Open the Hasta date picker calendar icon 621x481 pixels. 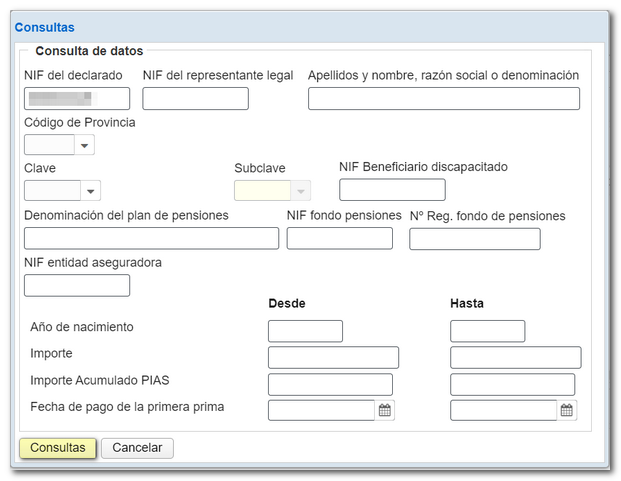click(567, 410)
